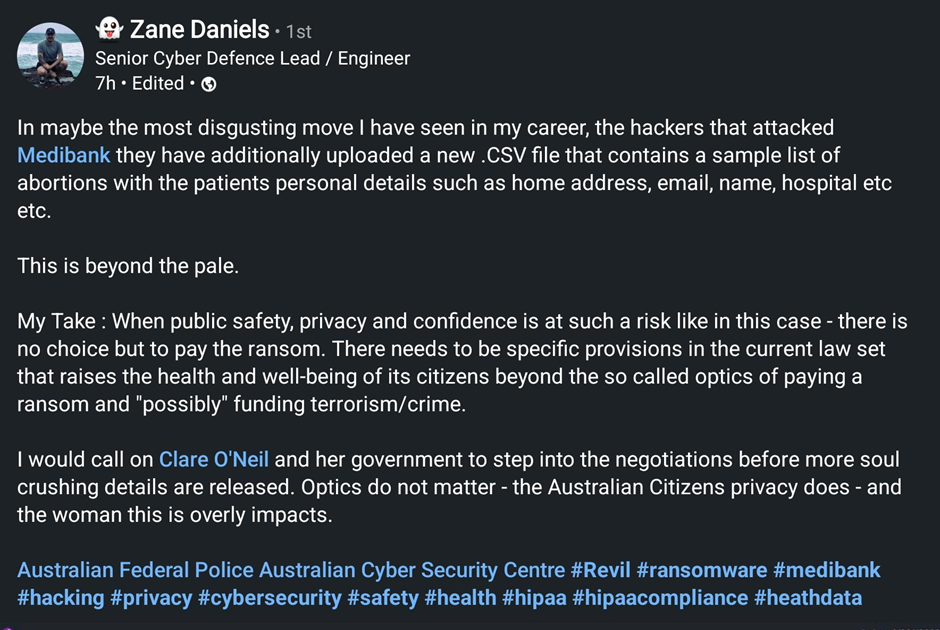Screen dimensions: 940x630
Task: Open Clare O'Neil's profile mention
Action: (x=213, y=460)
